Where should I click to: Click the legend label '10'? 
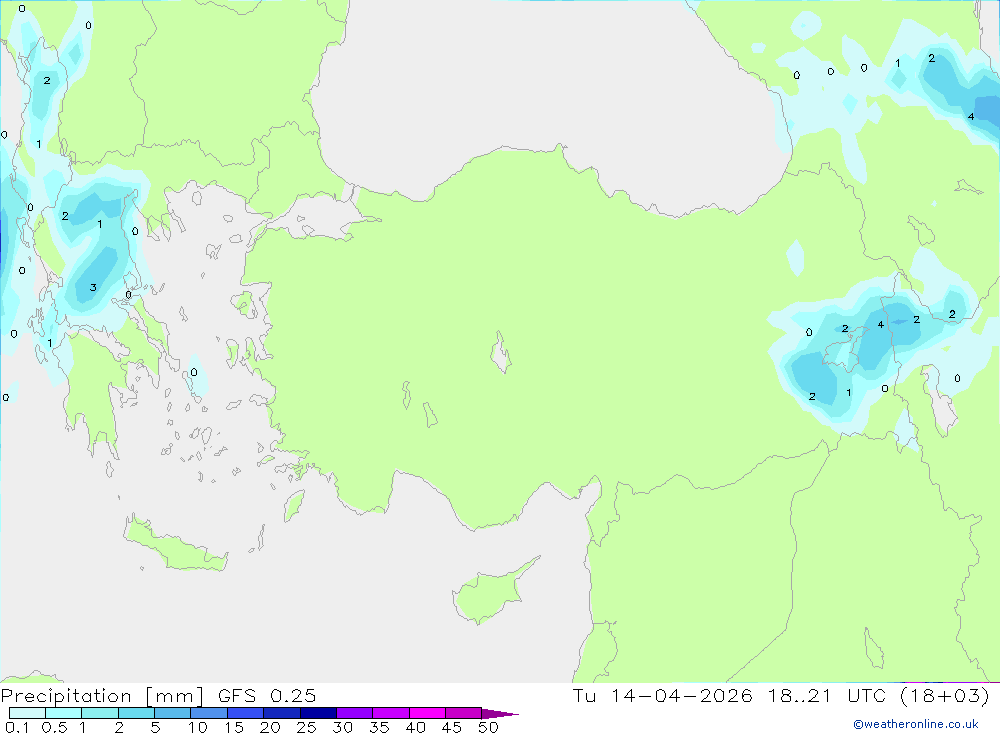point(198,727)
